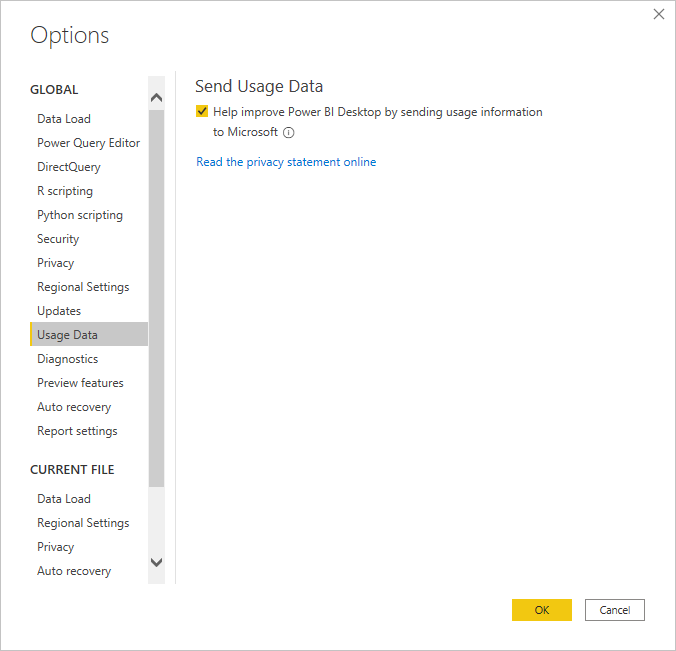Open Global Regional Settings

point(83,287)
